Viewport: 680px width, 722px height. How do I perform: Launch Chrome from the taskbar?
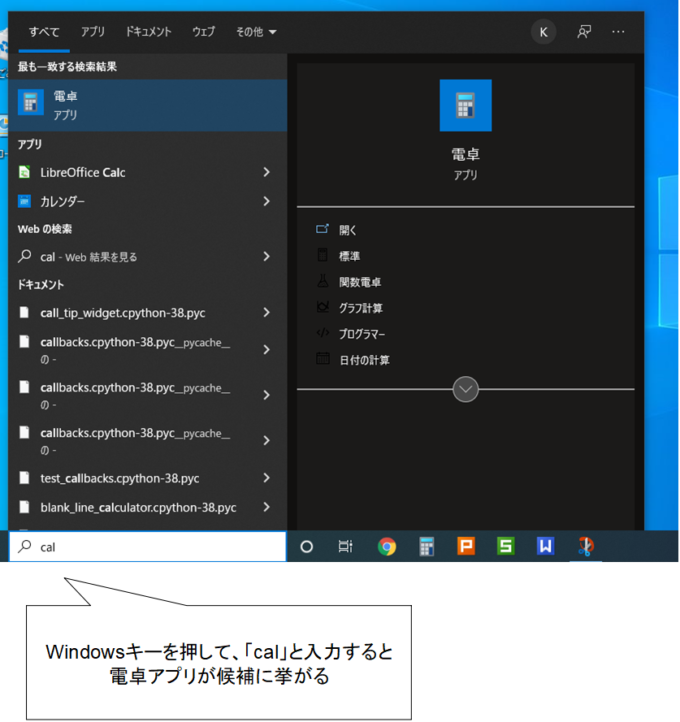387,547
